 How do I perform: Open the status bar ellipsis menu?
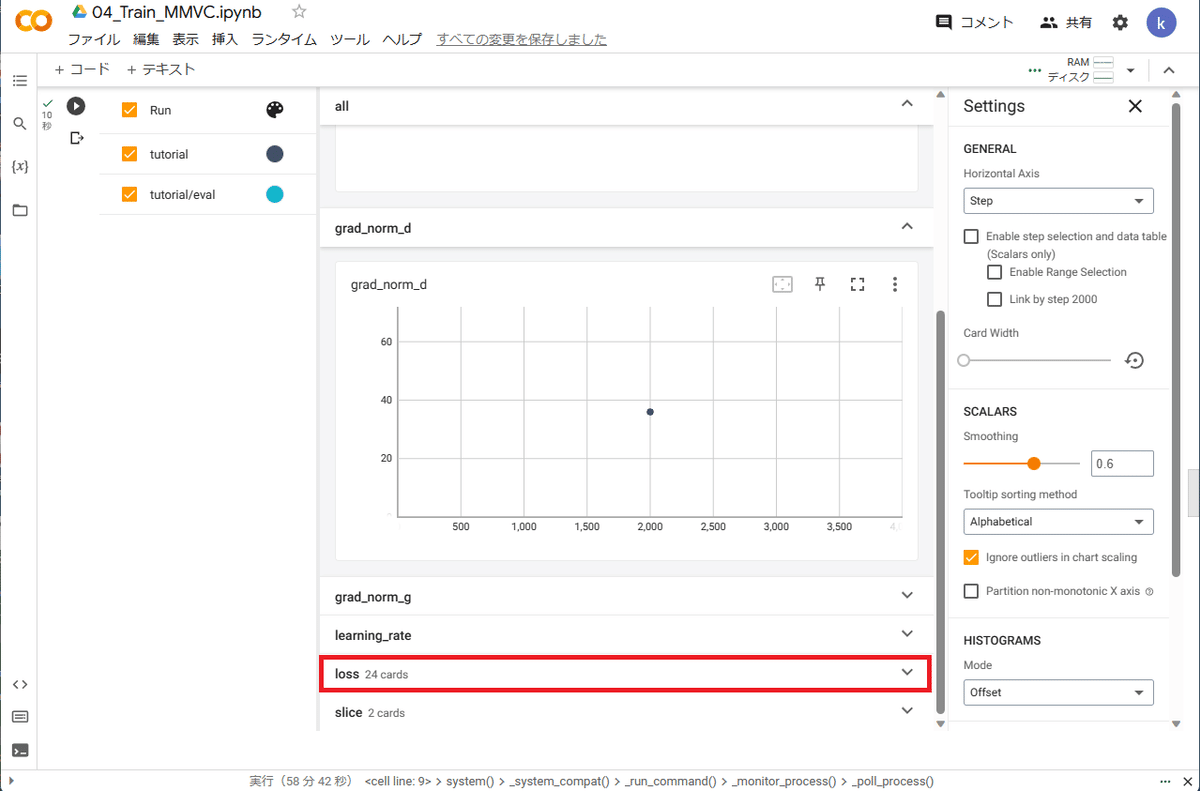click(1165, 781)
